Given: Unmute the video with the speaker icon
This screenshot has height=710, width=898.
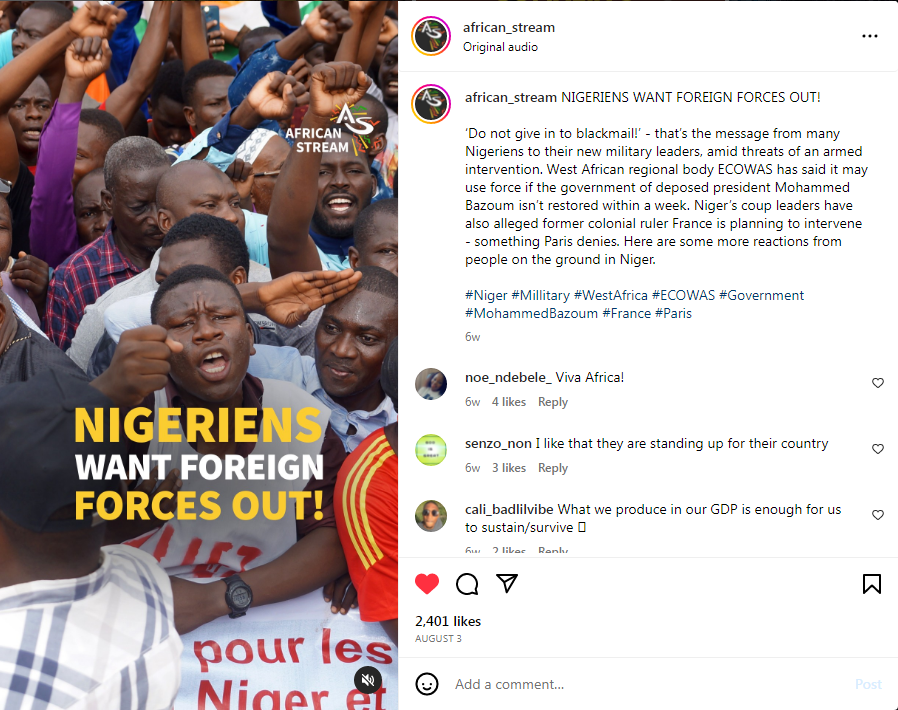Looking at the screenshot, I should pos(368,680).
